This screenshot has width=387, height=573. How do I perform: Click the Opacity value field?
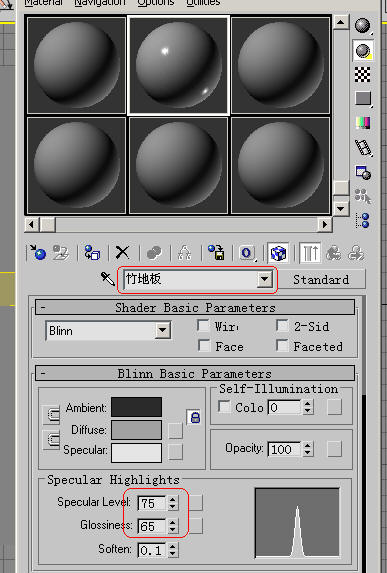[x=285, y=449]
